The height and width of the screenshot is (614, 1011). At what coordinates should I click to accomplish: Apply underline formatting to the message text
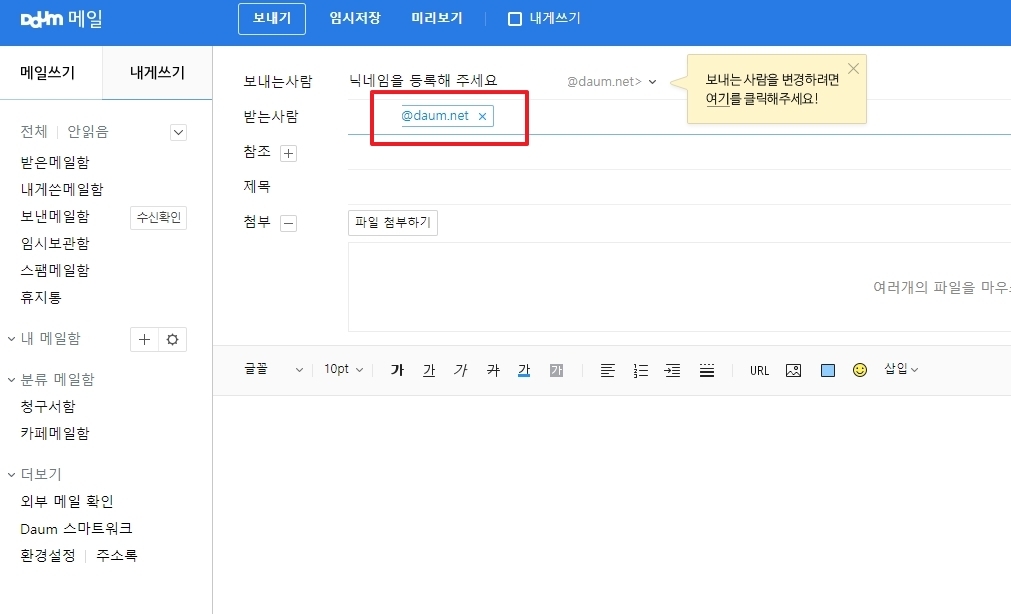[428, 369]
